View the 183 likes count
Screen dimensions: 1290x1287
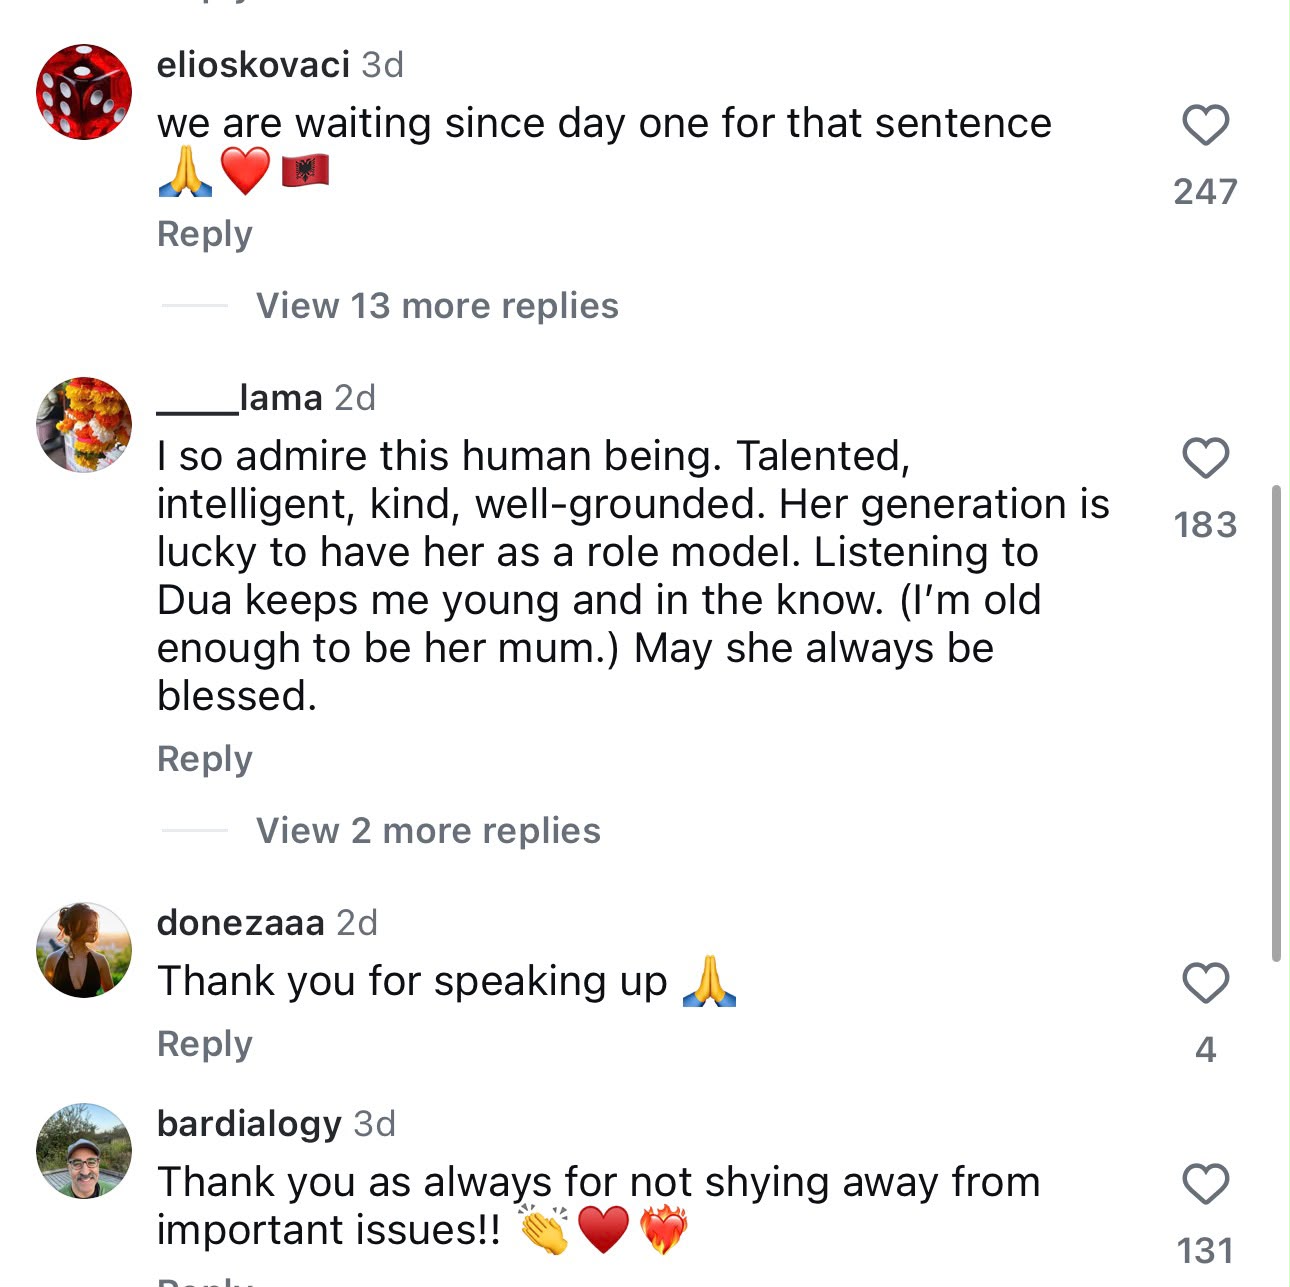(1205, 524)
